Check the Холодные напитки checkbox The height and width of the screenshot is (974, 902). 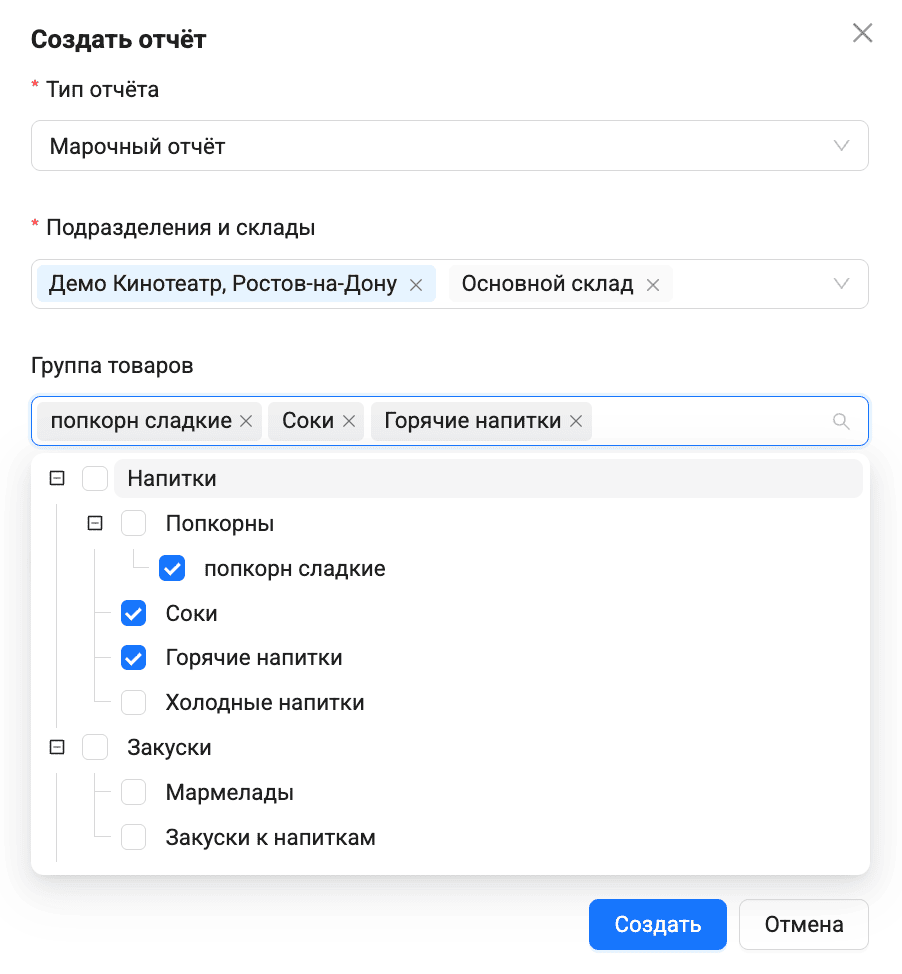pos(133,703)
